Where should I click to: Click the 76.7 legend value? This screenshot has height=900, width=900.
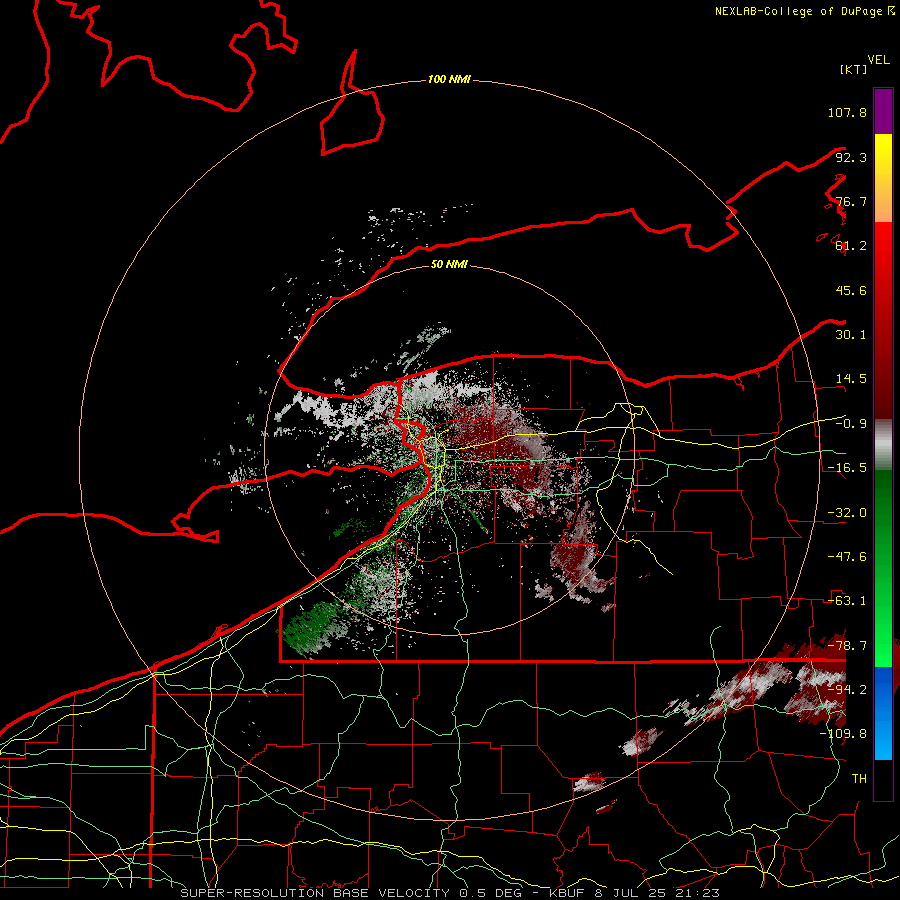[851, 201]
